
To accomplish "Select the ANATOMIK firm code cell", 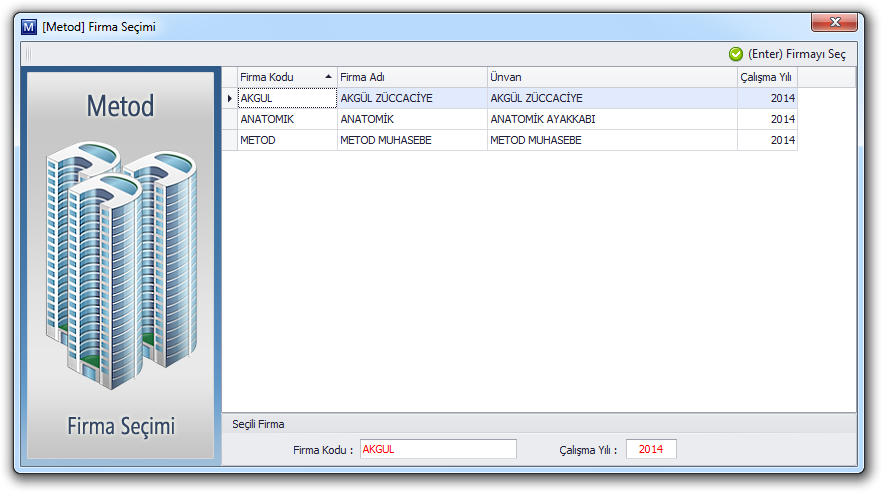I will point(286,119).
